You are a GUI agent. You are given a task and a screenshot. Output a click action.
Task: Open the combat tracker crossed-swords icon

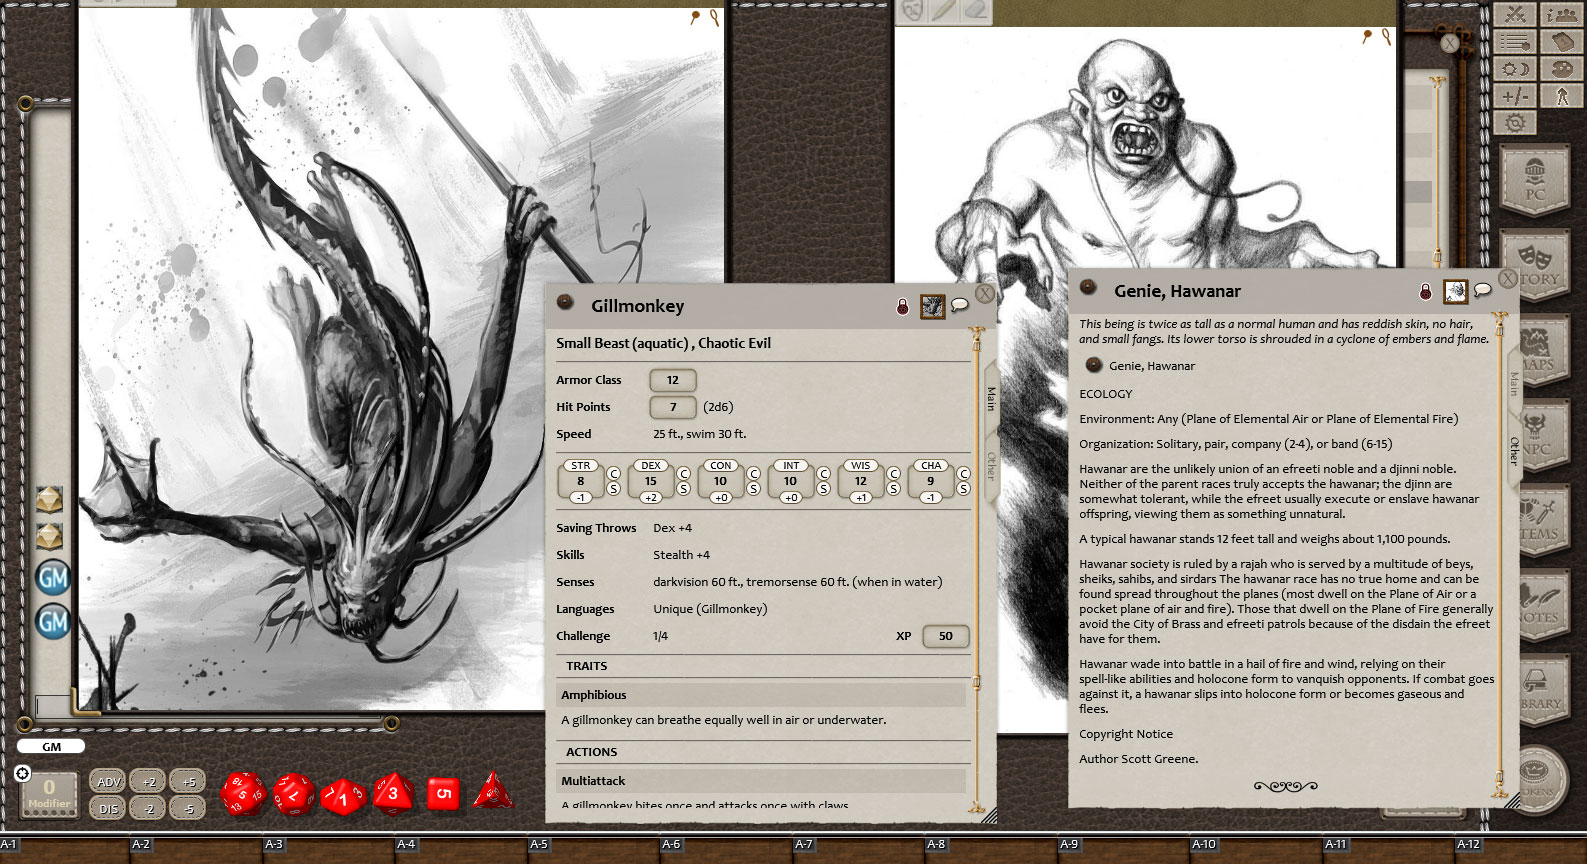(x=1516, y=14)
